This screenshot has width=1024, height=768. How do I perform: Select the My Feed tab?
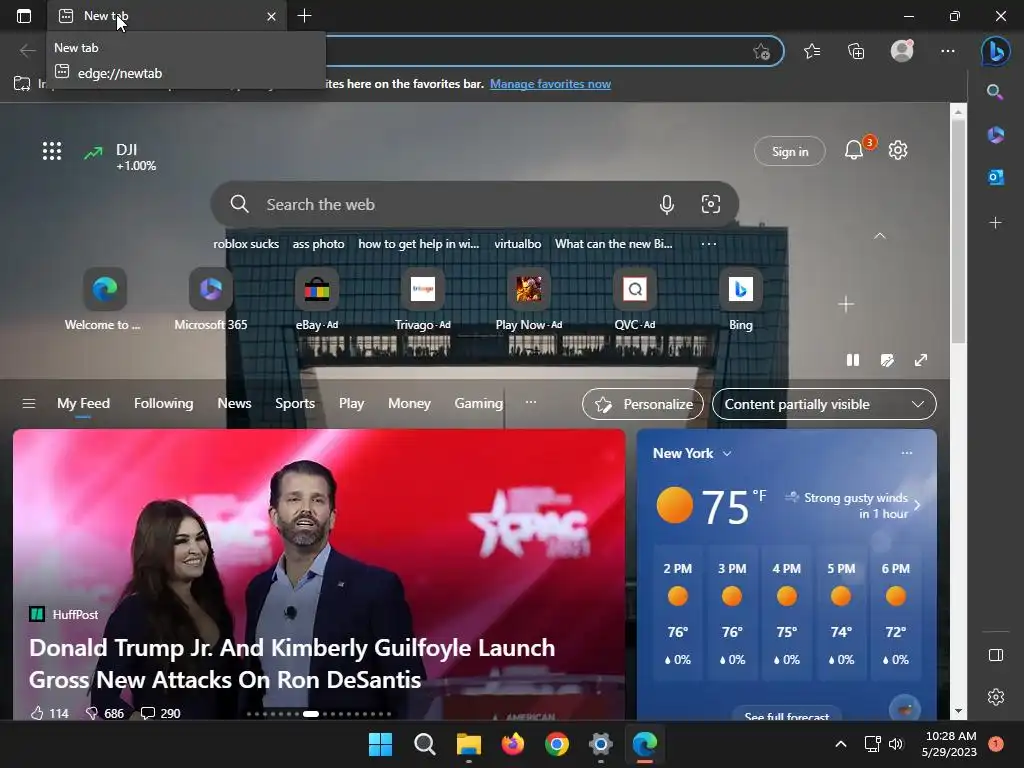(x=83, y=404)
